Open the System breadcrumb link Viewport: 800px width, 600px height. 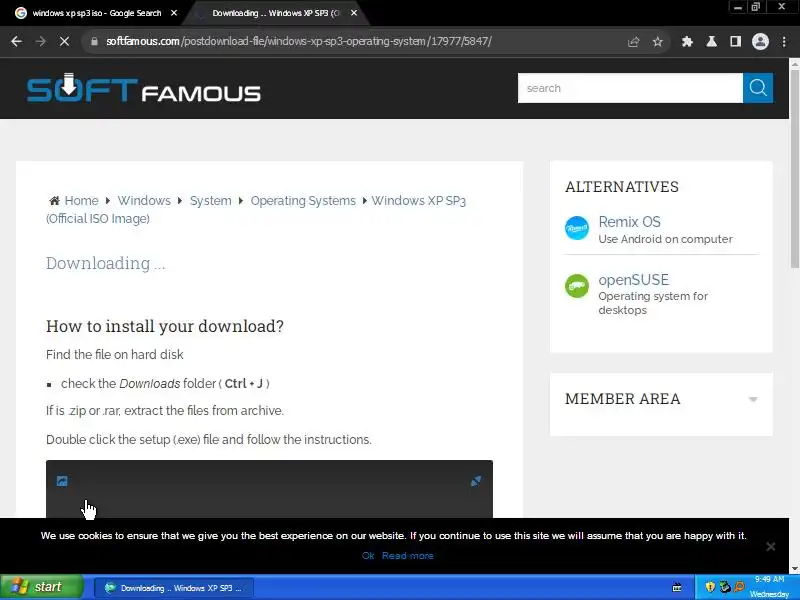point(210,201)
